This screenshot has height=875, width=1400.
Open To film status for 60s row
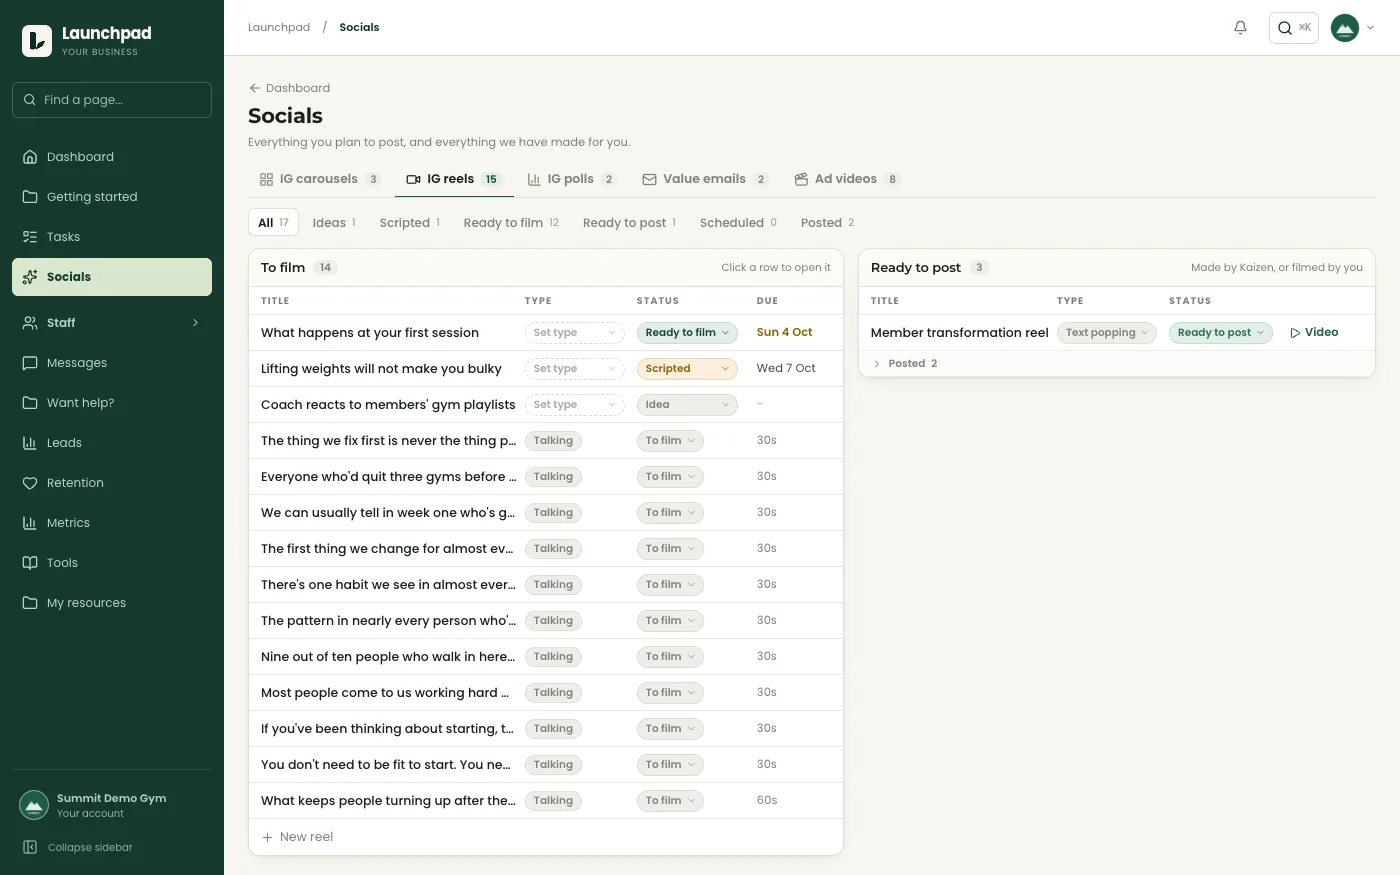pos(670,801)
